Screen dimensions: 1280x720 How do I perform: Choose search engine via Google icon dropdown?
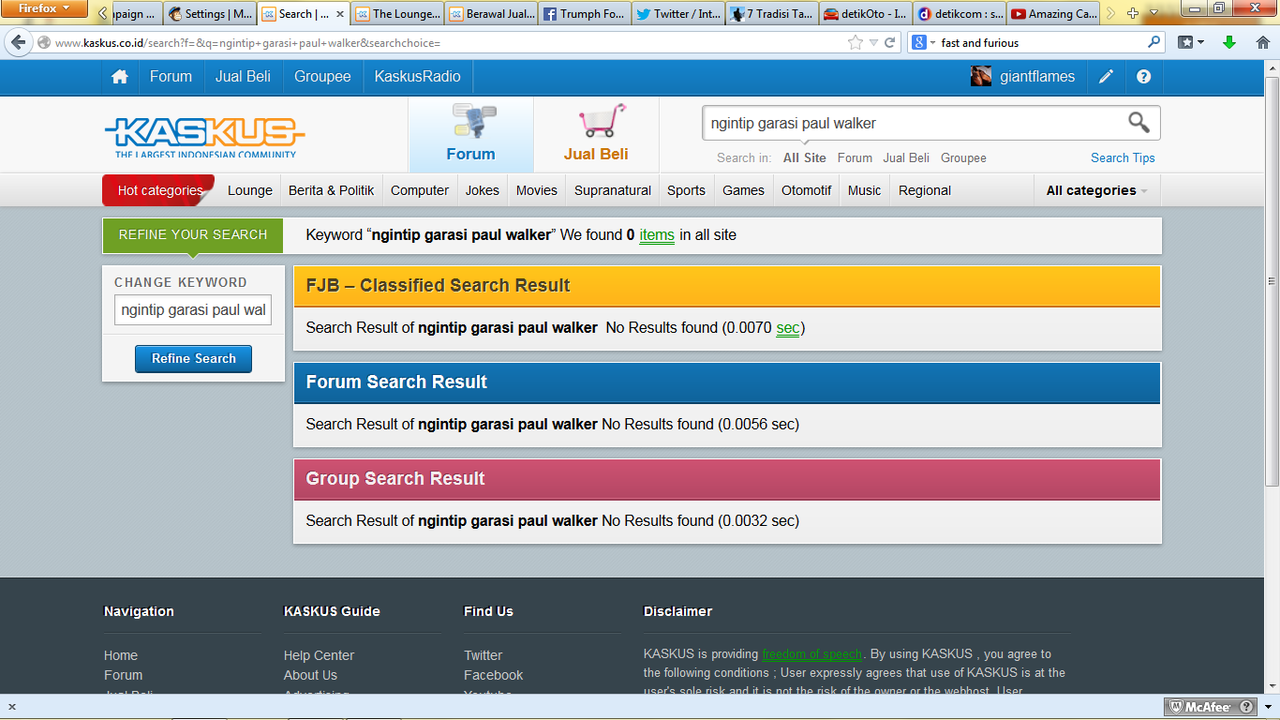click(924, 43)
